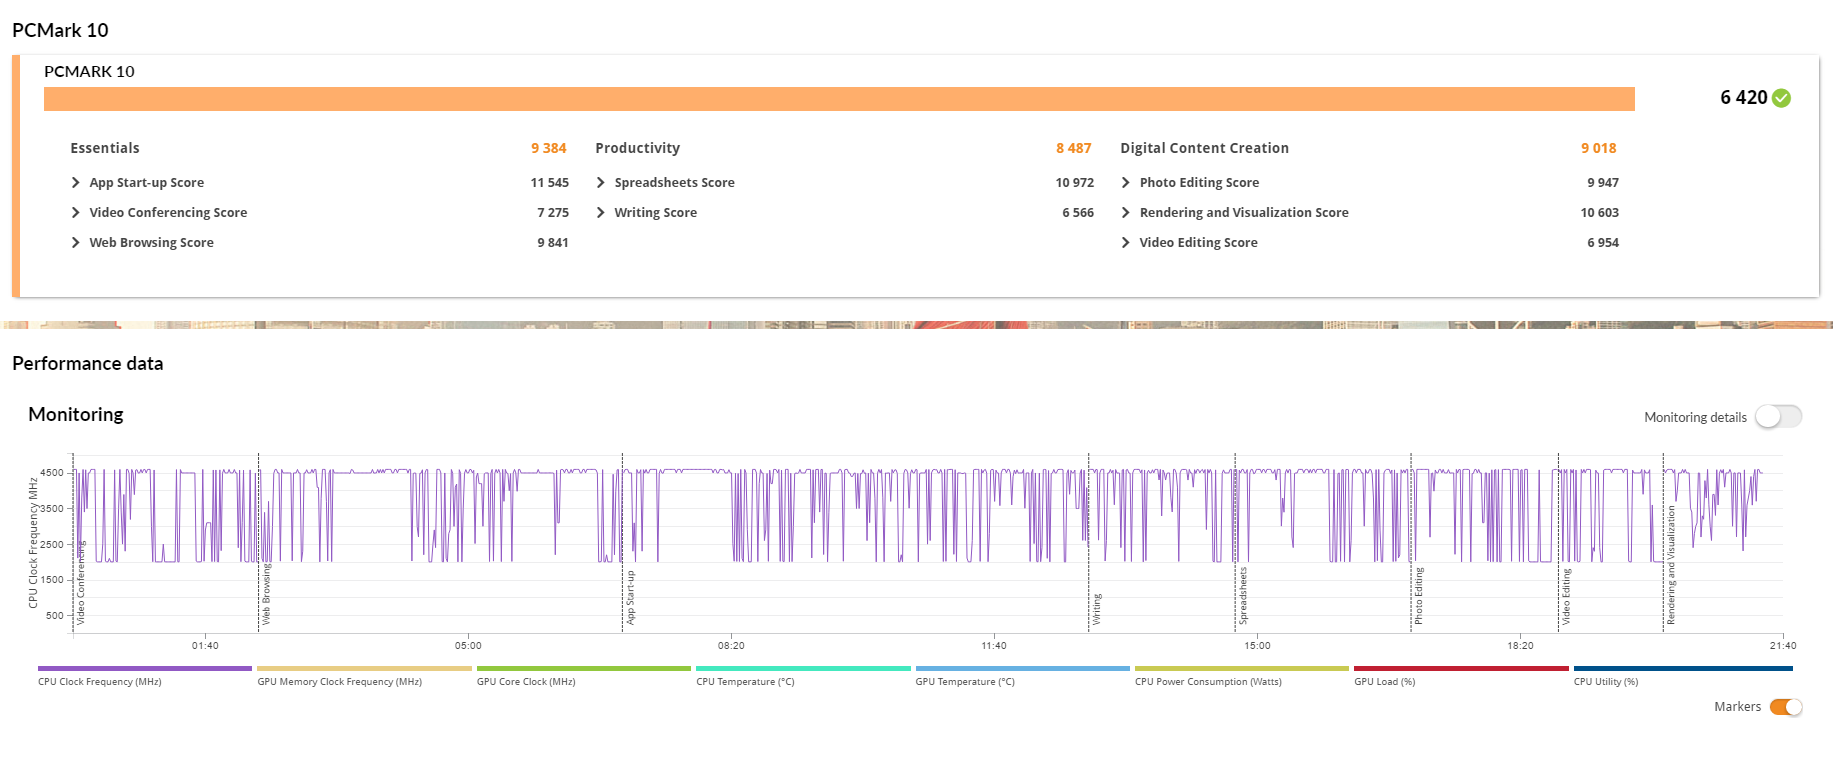
Task: Click the Photo Editing marker on the chart
Action: (x=1418, y=596)
